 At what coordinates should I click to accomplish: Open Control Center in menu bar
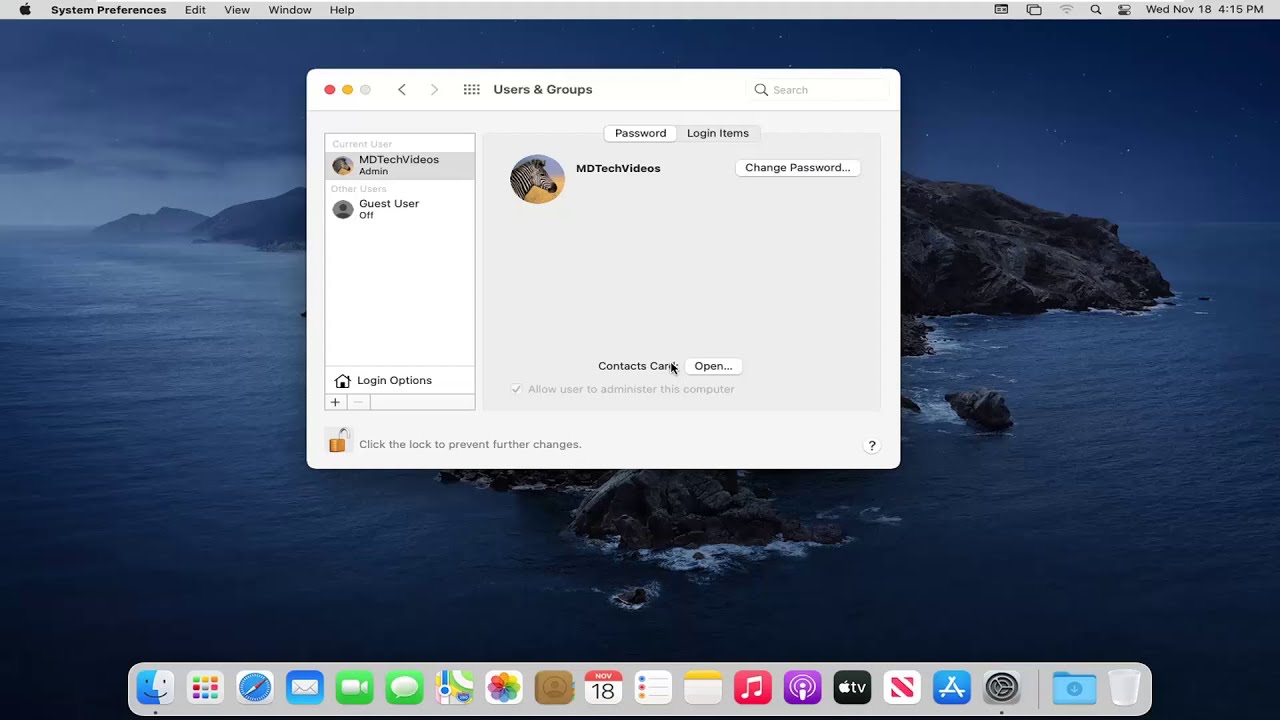[x=1125, y=9]
